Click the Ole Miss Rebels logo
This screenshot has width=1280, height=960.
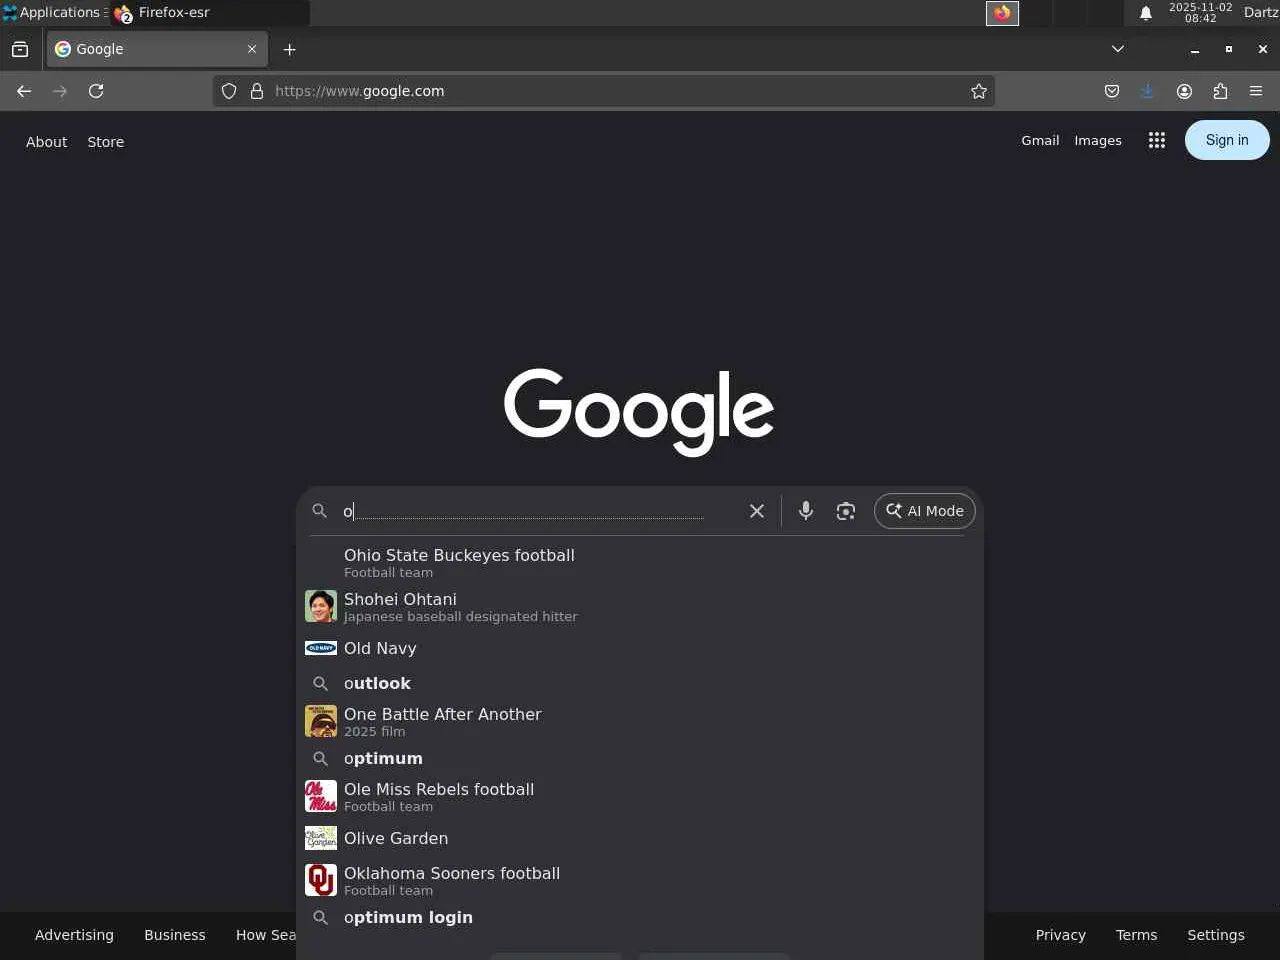tap(321, 796)
